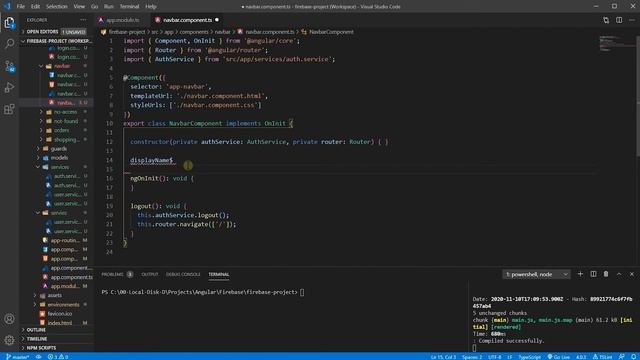Screen dimensions: 640x360
Task: Expand the Timeline section
Action: click(x=57, y=339)
